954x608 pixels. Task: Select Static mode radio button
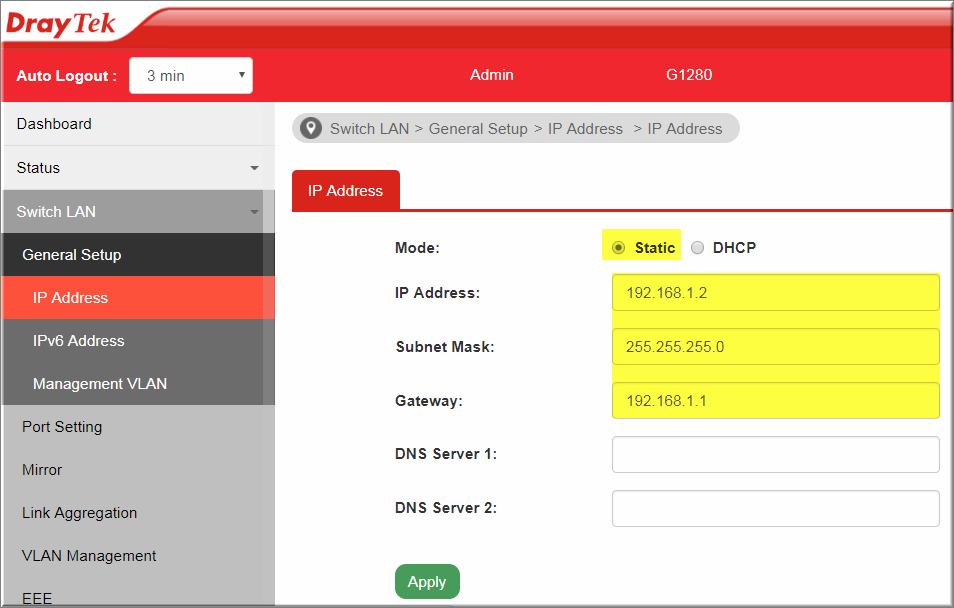(x=618, y=248)
